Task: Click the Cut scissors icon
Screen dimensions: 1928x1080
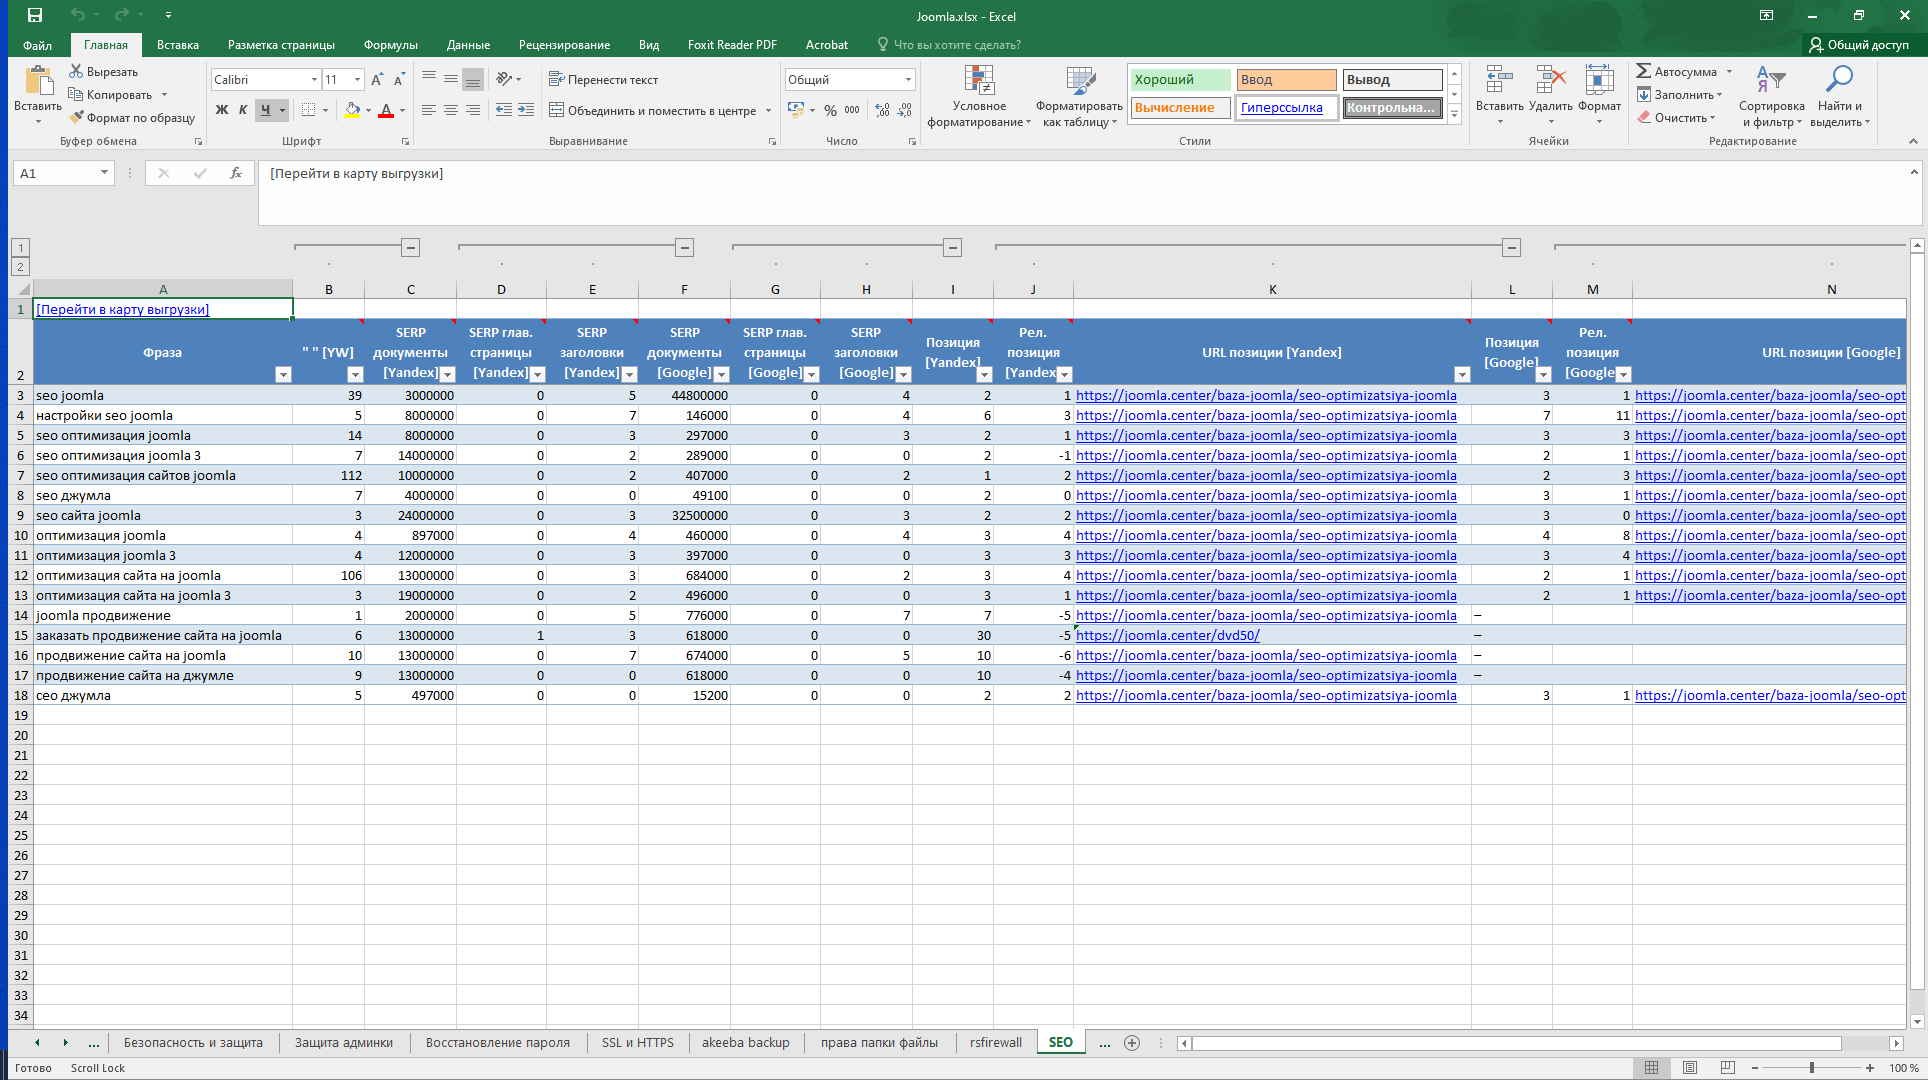Action: click(76, 72)
